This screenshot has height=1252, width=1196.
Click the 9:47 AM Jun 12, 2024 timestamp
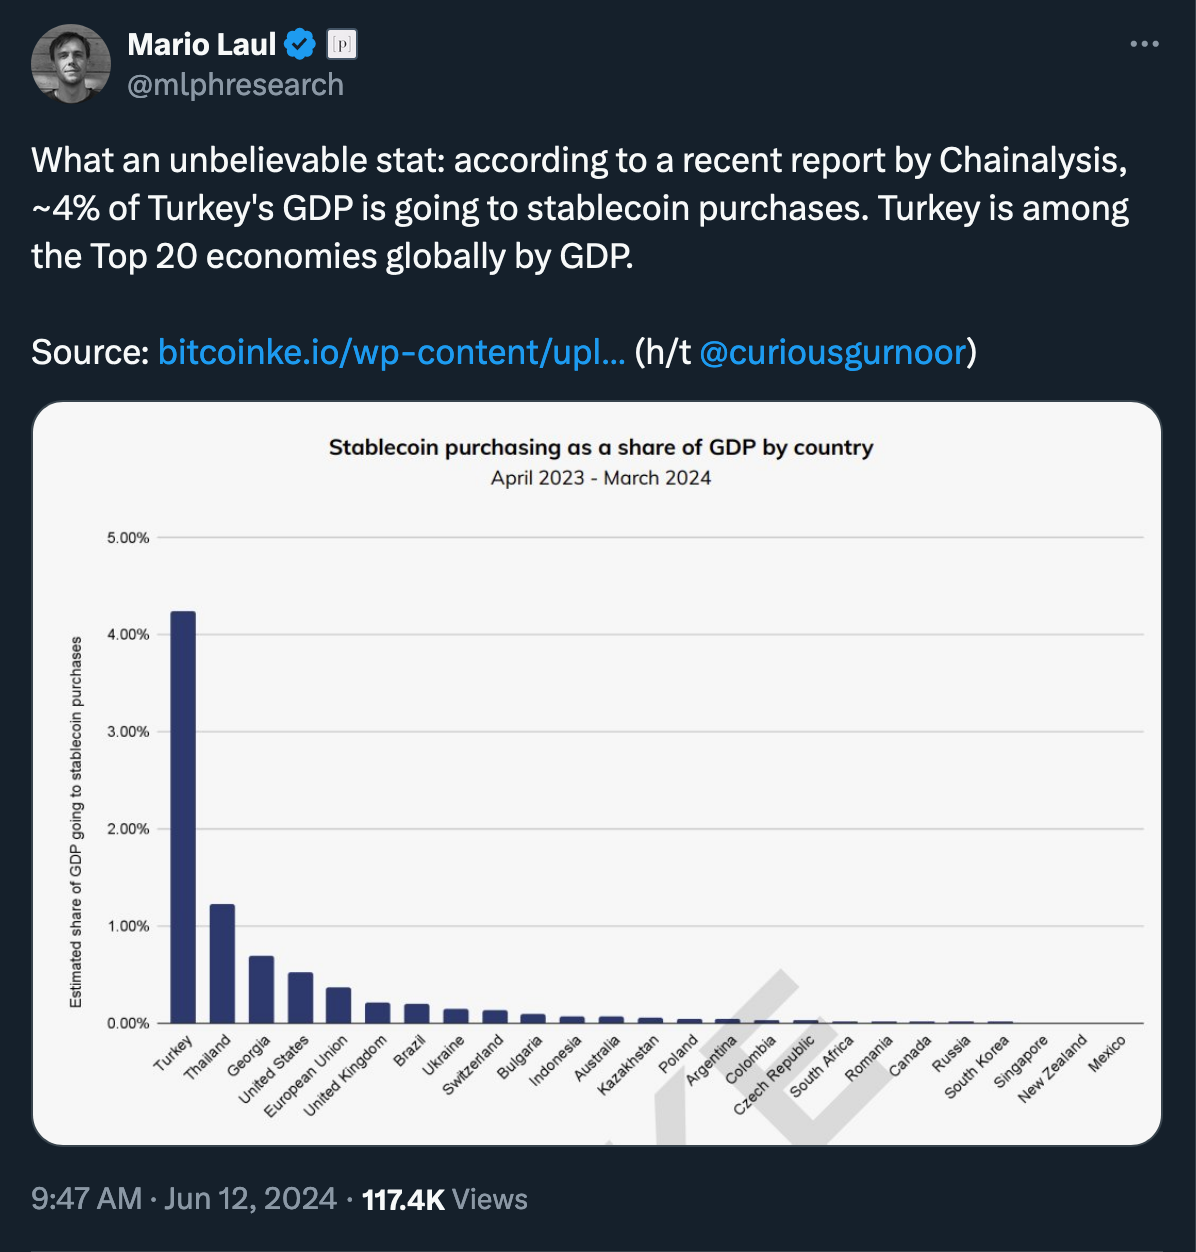tap(184, 1198)
